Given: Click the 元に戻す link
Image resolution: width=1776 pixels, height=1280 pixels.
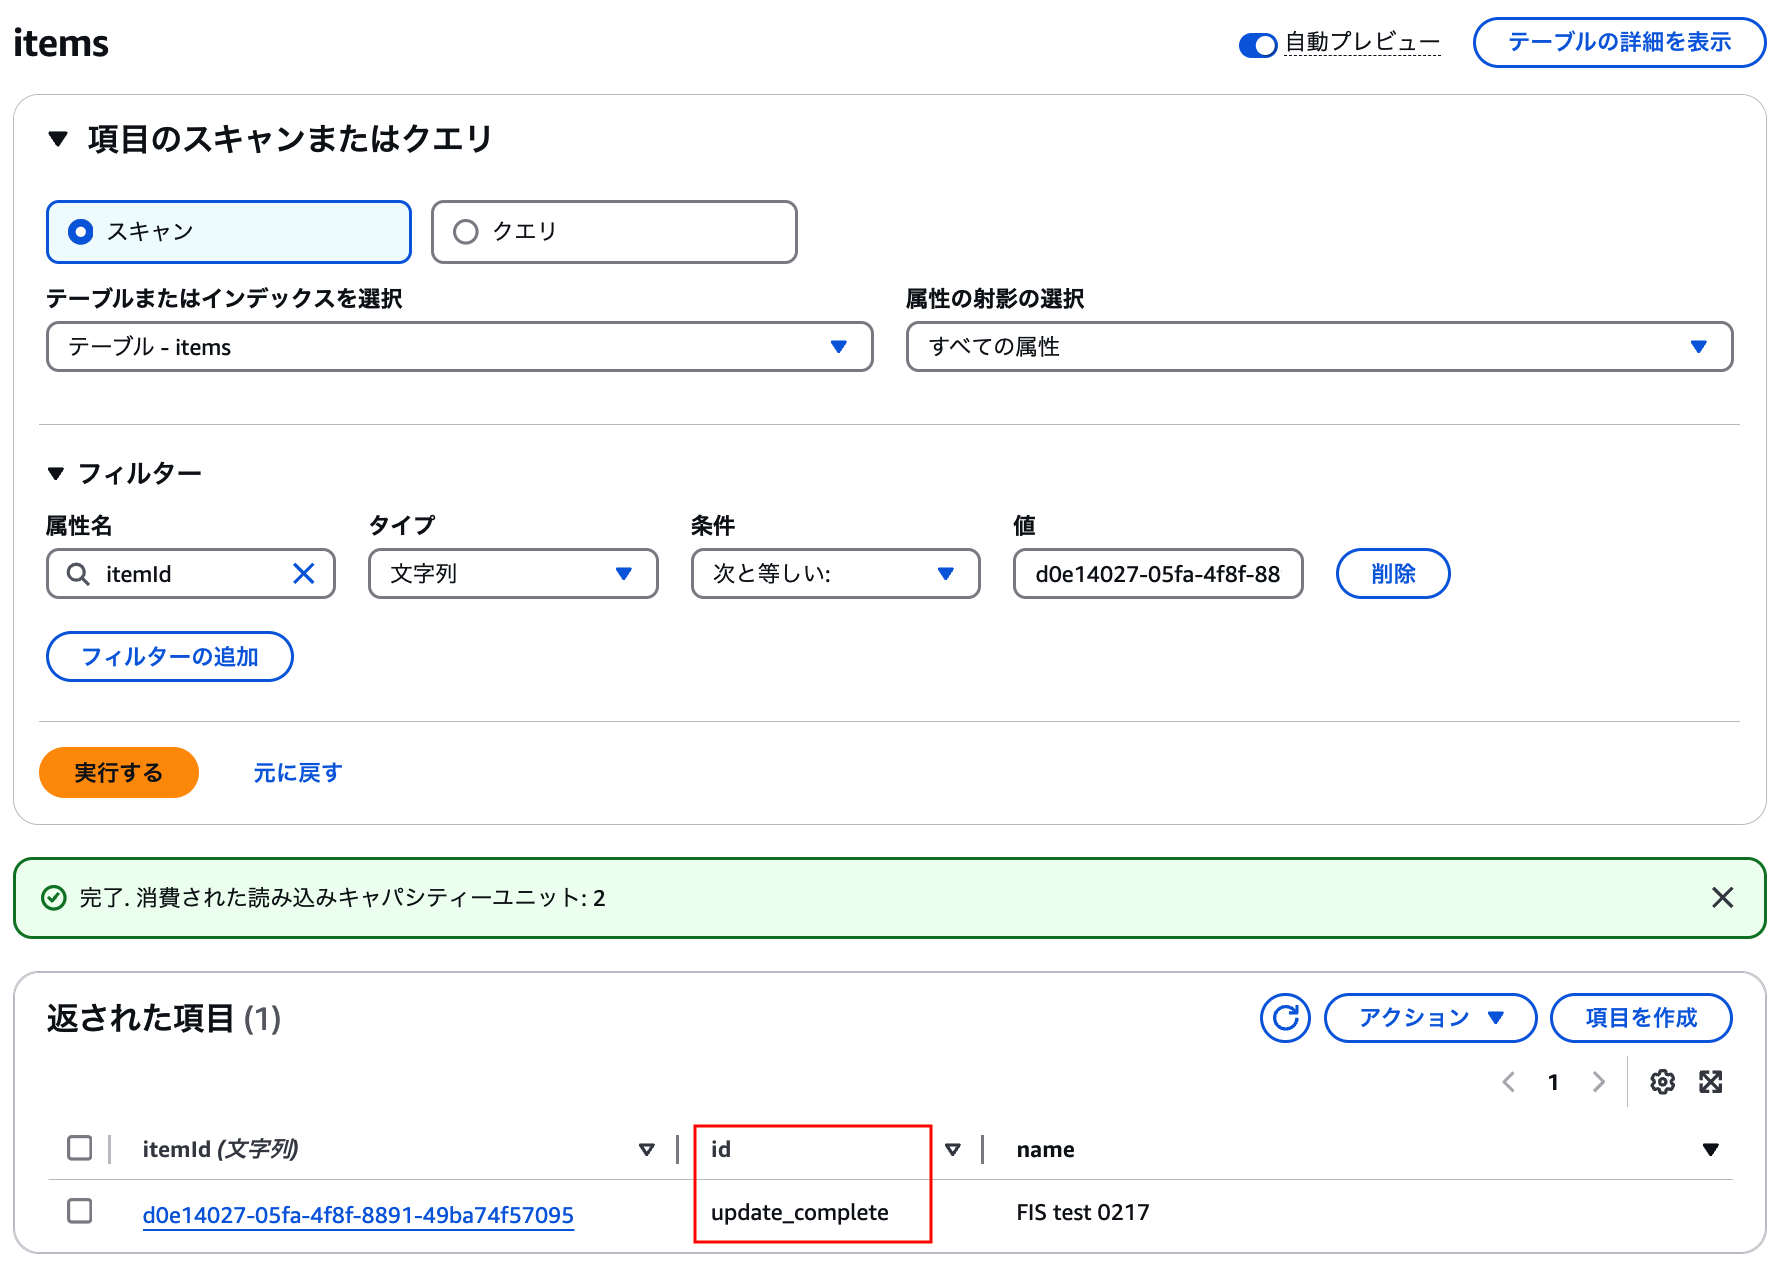Looking at the screenshot, I should coord(298,773).
